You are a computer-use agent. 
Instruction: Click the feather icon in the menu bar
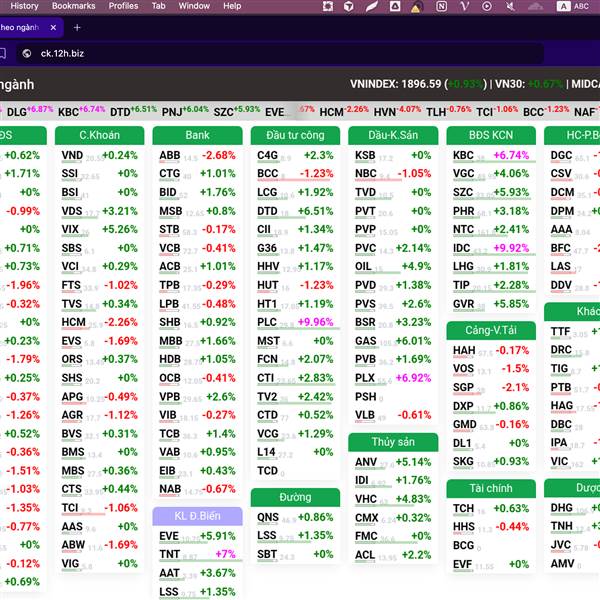pos(371,6)
